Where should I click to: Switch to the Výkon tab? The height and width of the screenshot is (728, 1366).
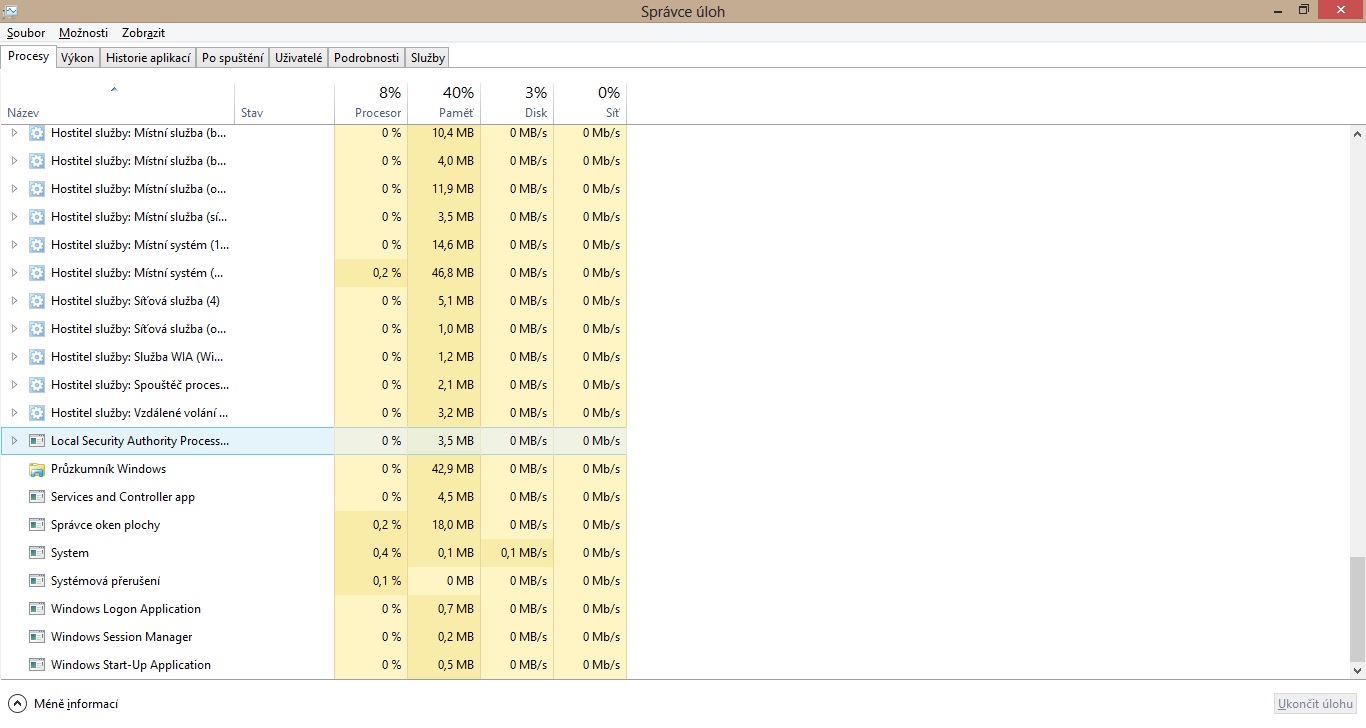77,58
